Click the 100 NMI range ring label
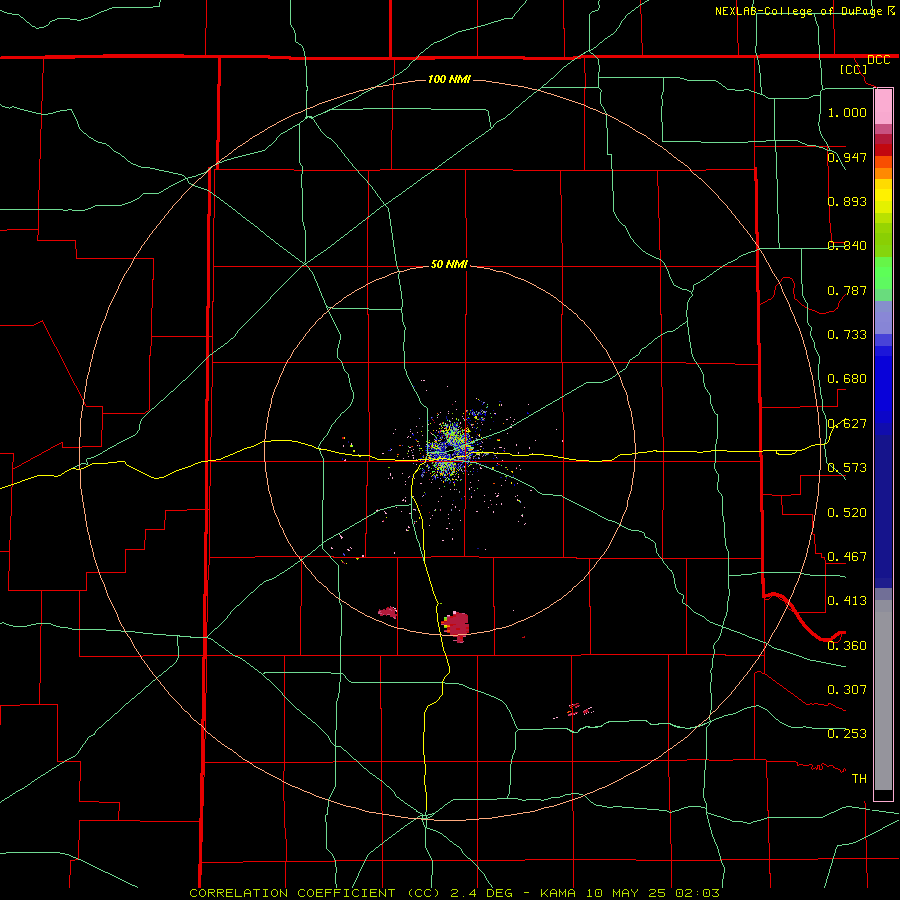The width and height of the screenshot is (900, 900). (449, 79)
